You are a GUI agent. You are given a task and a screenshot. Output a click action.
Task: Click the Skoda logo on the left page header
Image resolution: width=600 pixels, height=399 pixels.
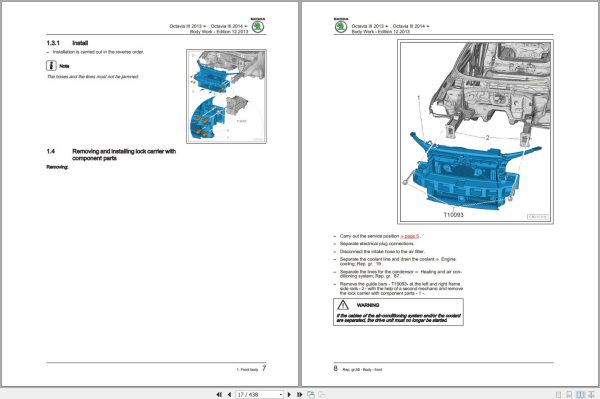pyautogui.click(x=258, y=27)
